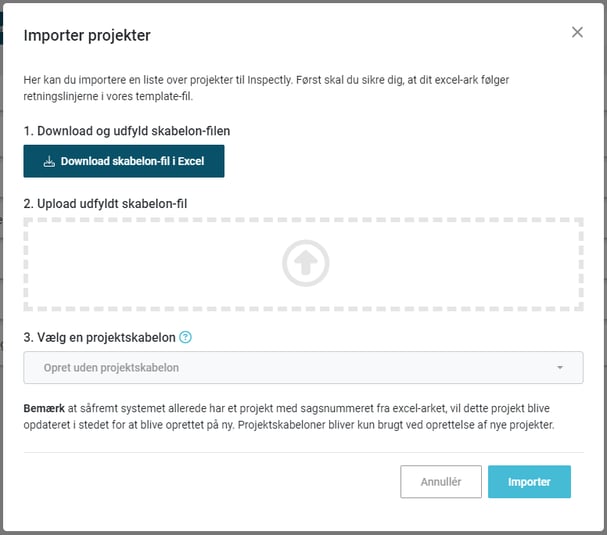This screenshot has width=607, height=535.
Task: Click the heading 1. Download og udfyld skabelon-filen
Action: coord(127,131)
